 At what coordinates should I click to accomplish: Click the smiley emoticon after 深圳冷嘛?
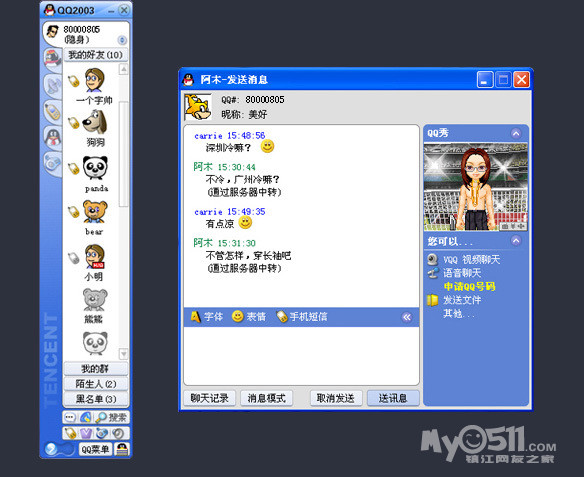(267, 147)
